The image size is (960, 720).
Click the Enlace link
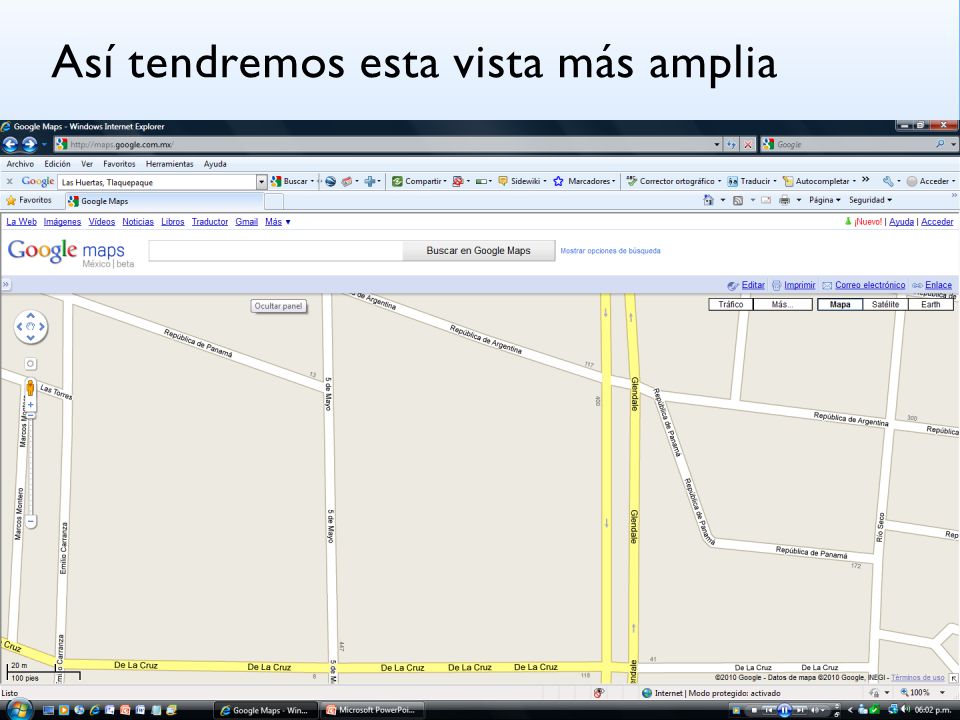[938, 285]
